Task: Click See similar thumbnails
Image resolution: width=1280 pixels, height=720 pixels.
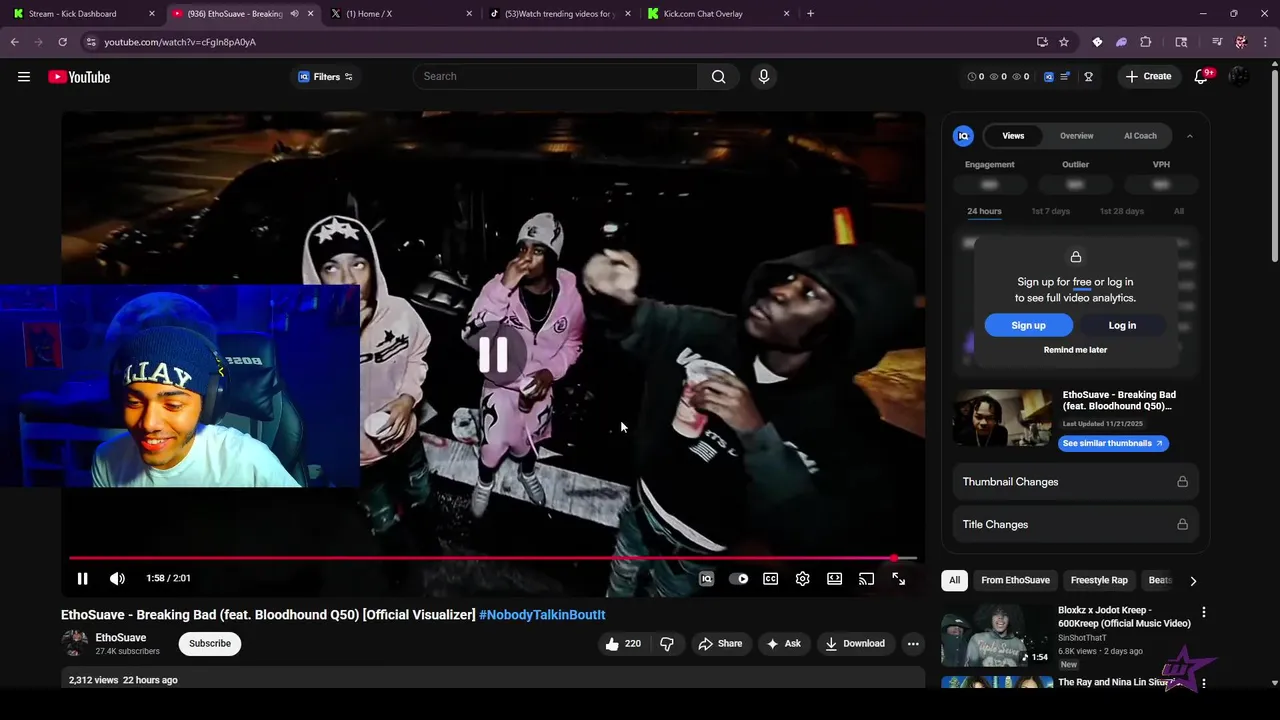Action: click(1113, 444)
